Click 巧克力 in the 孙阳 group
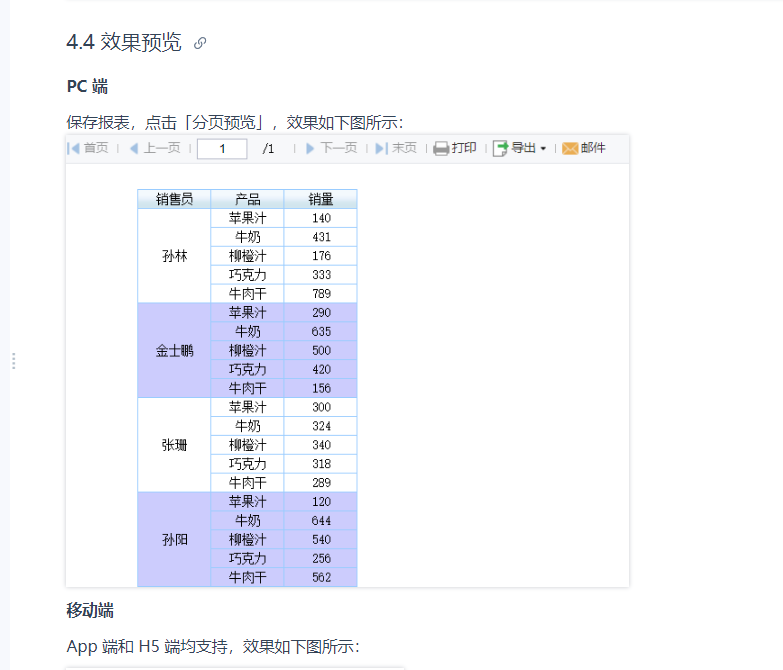This screenshot has width=783, height=670. [247, 559]
